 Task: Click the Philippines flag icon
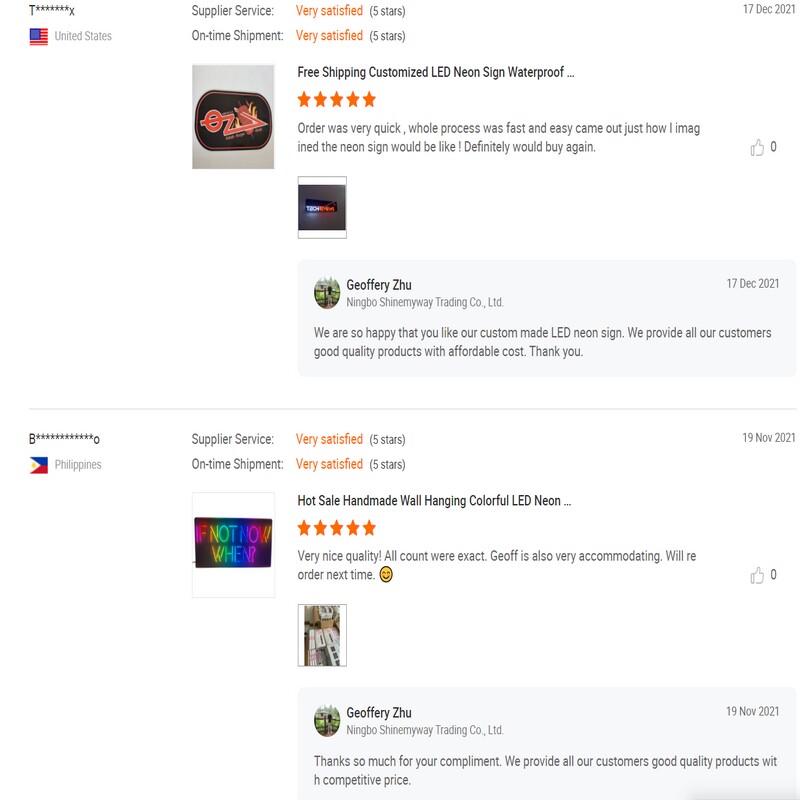click(x=39, y=465)
